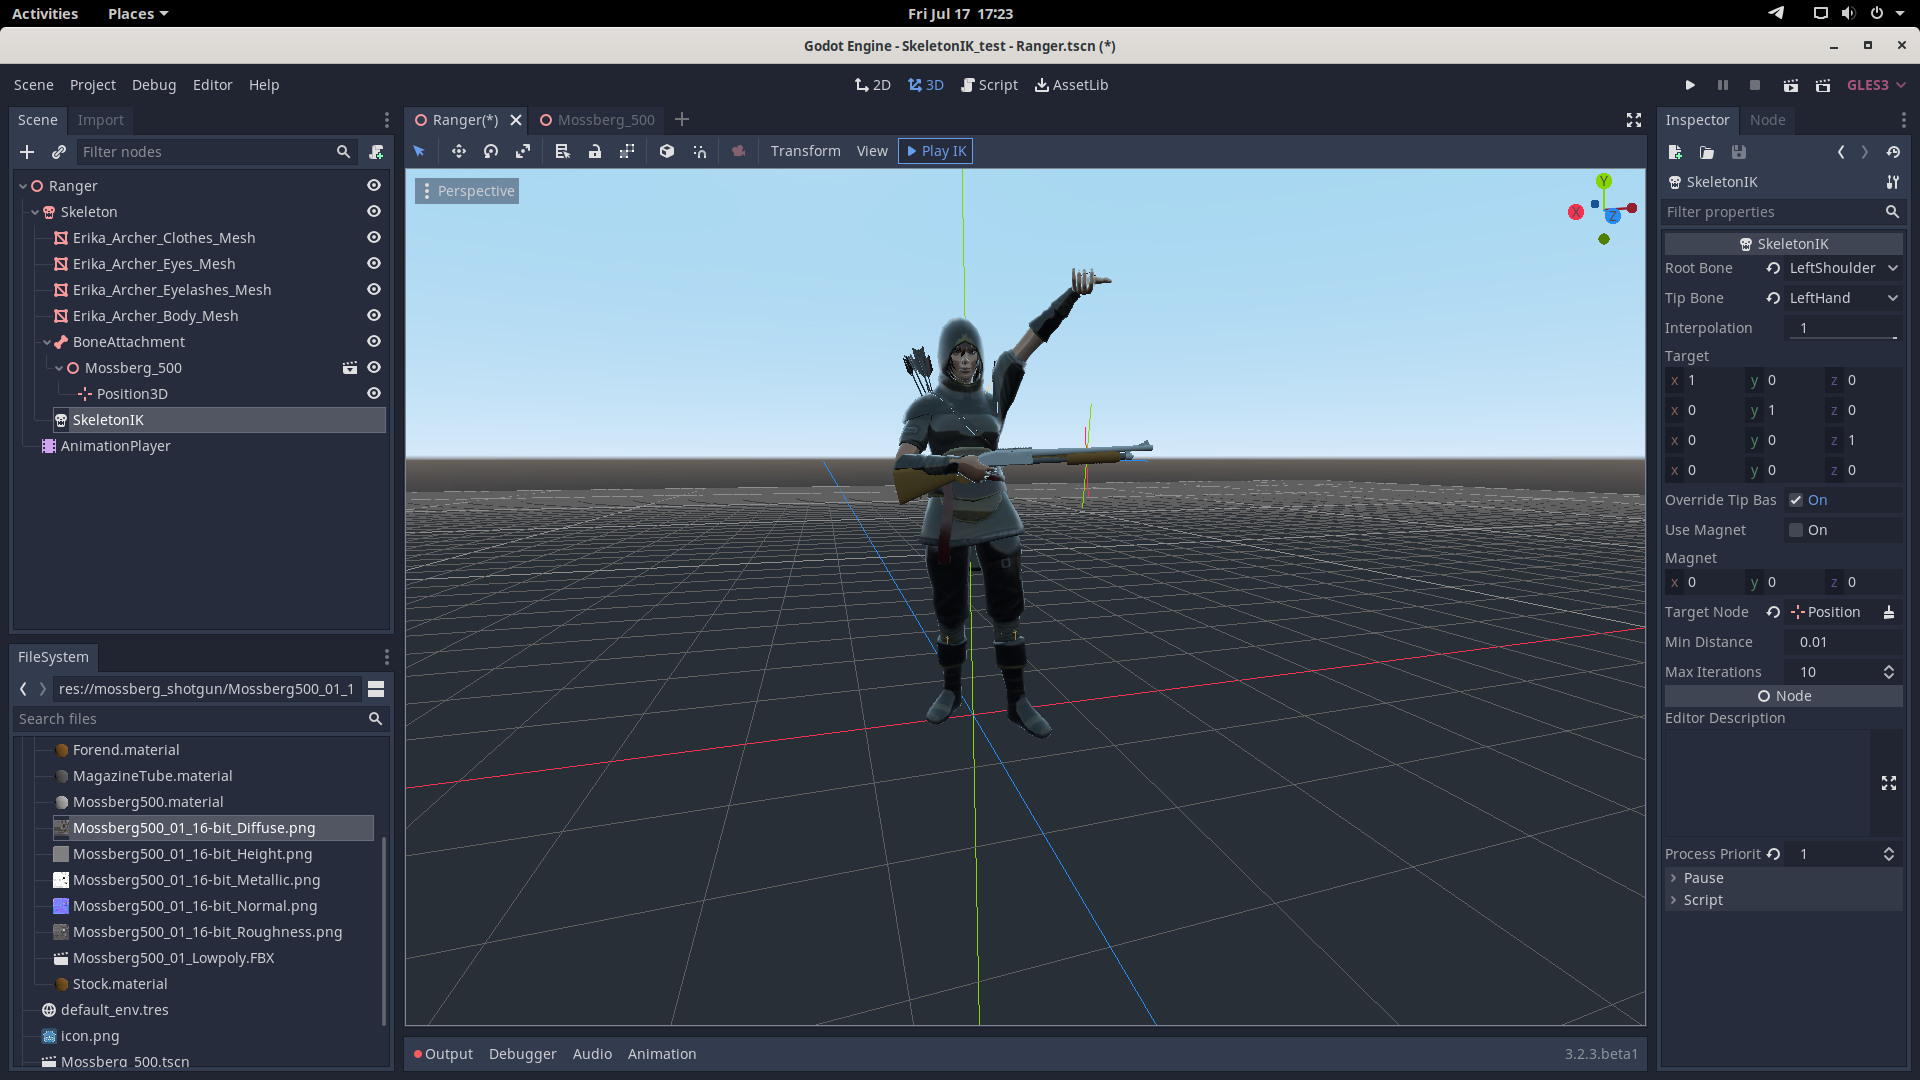Open Inspector object history icon
Viewport: 1920px width, 1080px height.
[x=1893, y=152]
